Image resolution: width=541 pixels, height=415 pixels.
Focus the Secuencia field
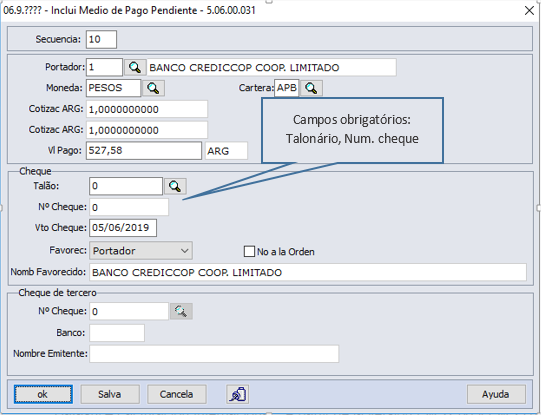point(101,39)
